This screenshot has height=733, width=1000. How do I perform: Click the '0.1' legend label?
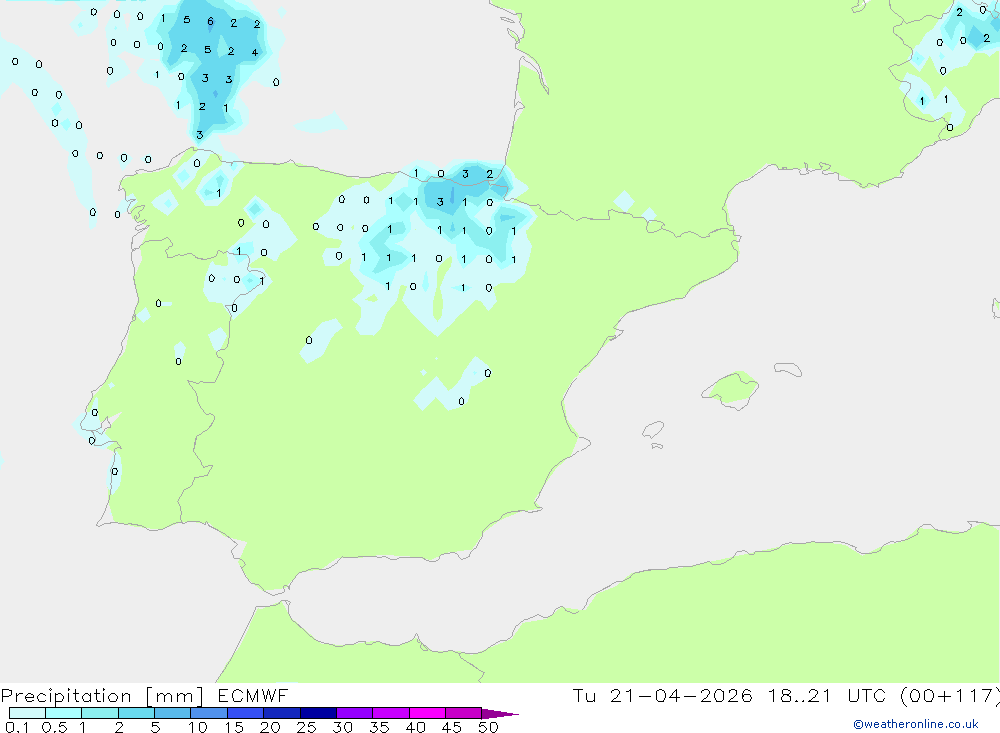tap(17, 727)
